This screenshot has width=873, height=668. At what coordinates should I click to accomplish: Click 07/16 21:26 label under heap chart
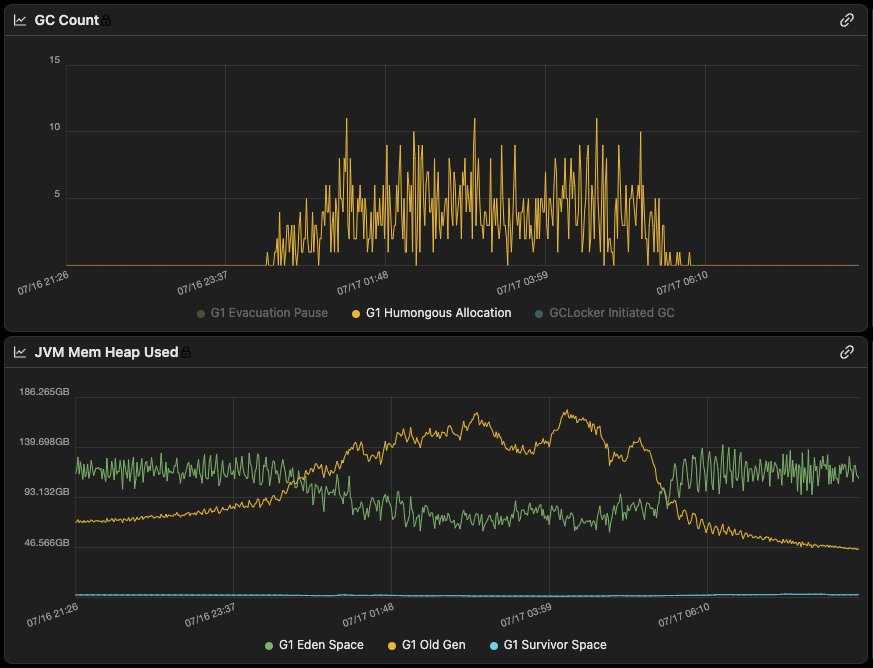click(x=52, y=615)
